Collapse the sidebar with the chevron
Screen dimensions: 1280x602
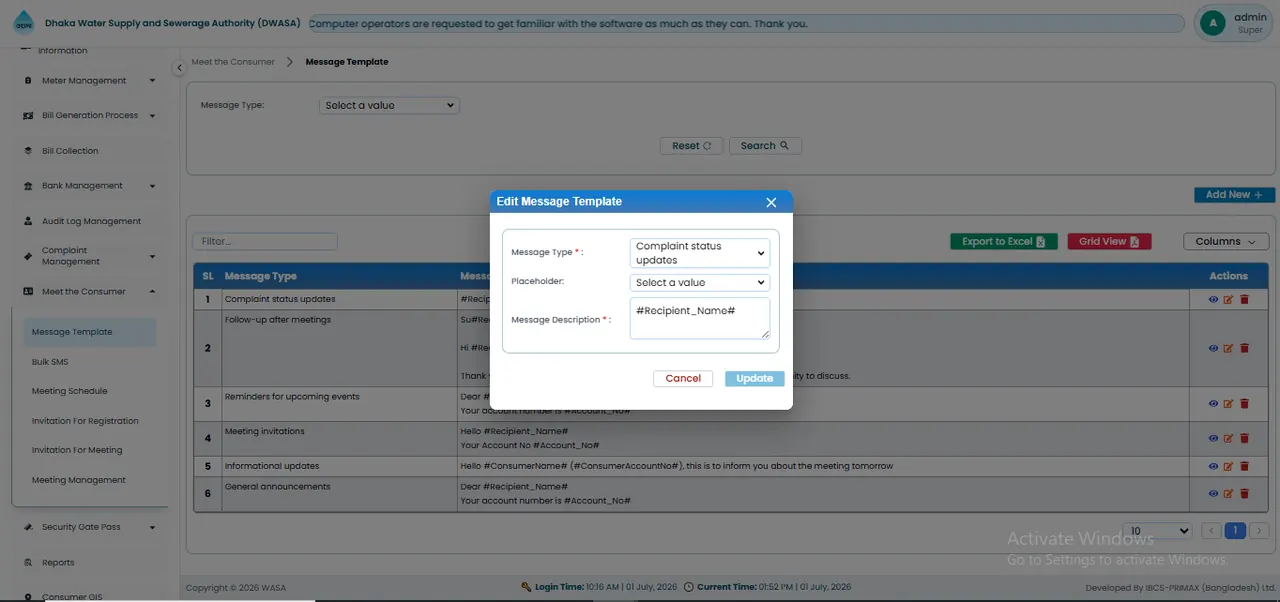pyautogui.click(x=179, y=68)
